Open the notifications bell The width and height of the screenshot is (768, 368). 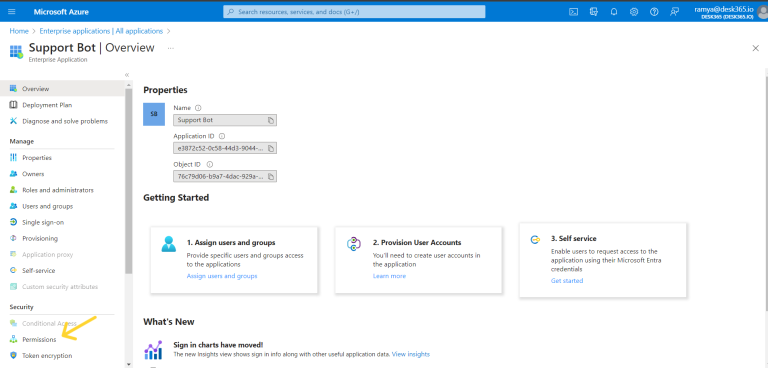614,12
